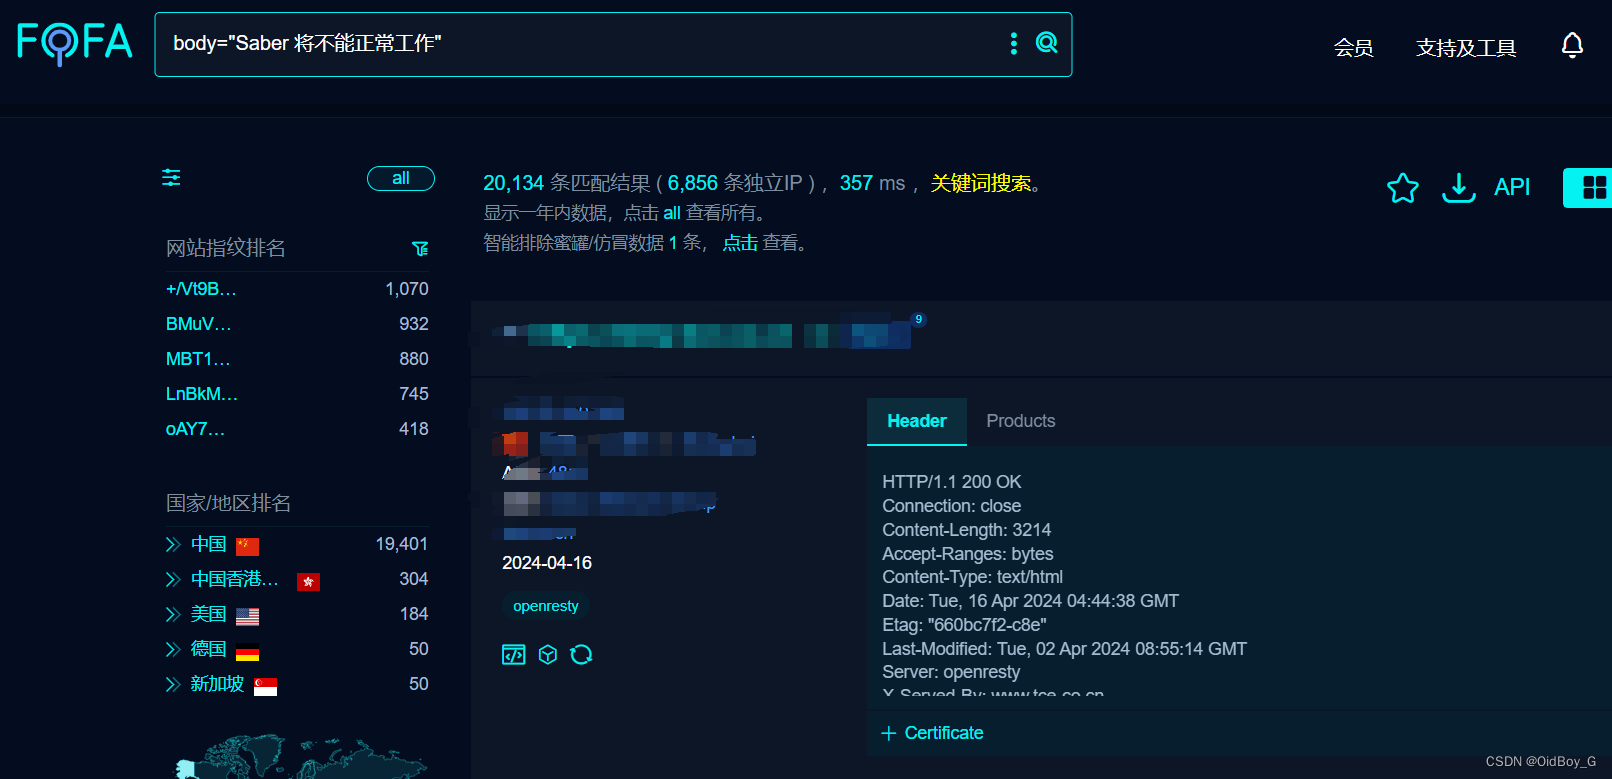Click the Hong Kong flag icon
Screen dimensions: 1612x779
[x=308, y=581]
